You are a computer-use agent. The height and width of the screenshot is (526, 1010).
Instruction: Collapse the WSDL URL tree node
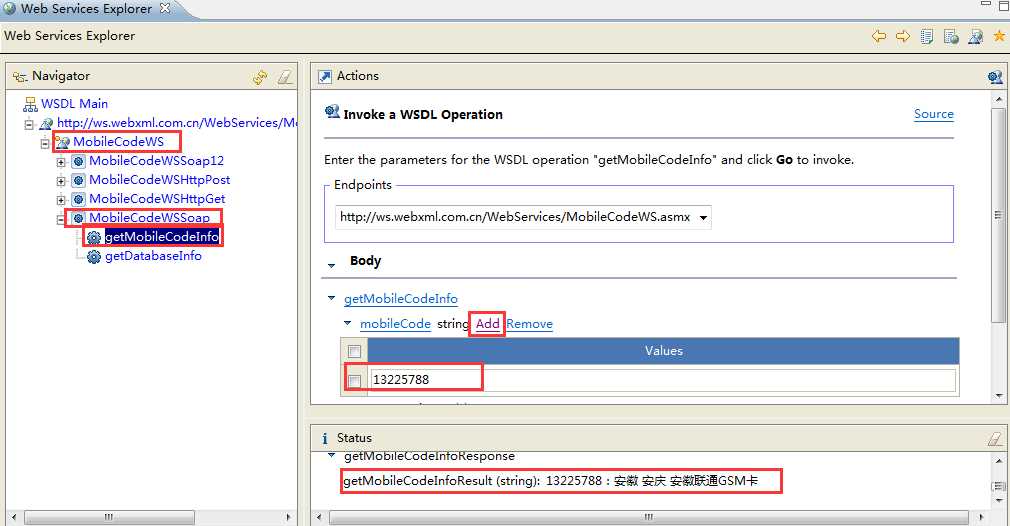(29, 124)
